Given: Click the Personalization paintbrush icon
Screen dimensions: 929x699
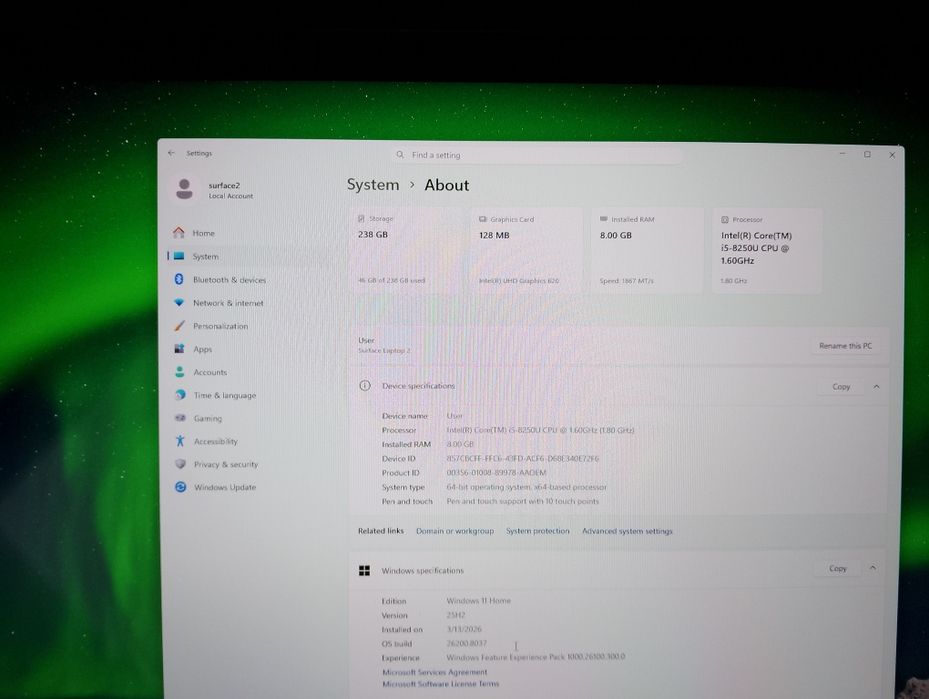Looking at the screenshot, I should [179, 326].
